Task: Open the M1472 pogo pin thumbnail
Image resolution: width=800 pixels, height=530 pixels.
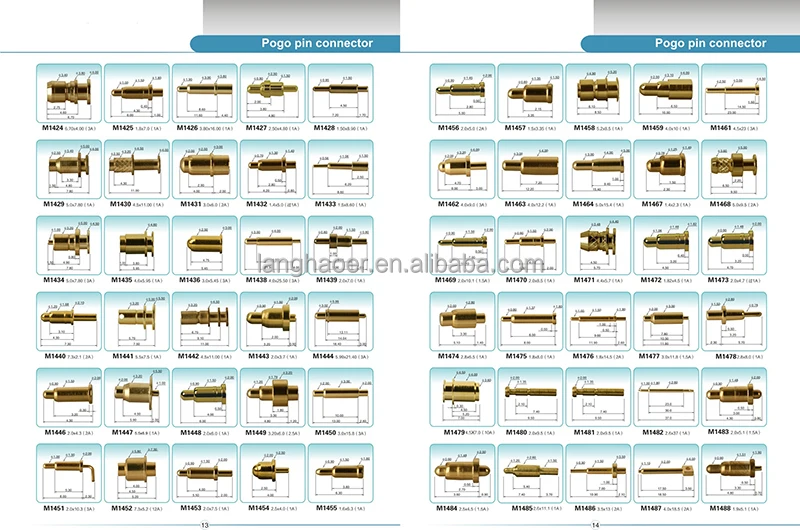Action: tap(666, 245)
